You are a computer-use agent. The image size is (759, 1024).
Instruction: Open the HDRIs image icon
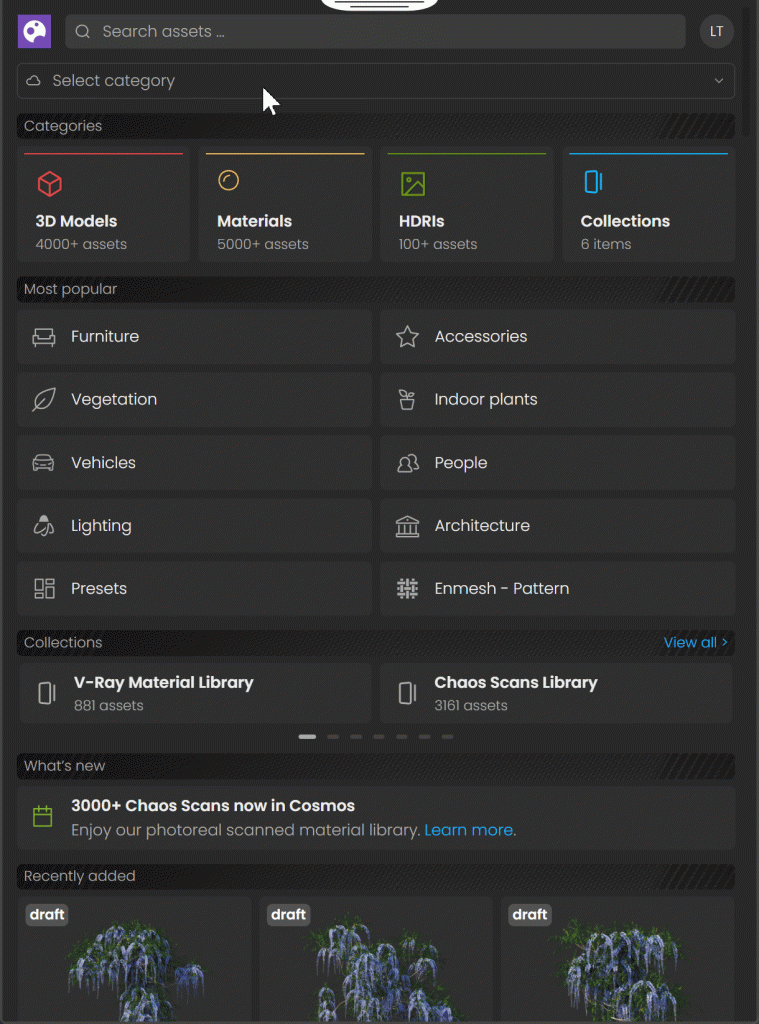pos(413,184)
